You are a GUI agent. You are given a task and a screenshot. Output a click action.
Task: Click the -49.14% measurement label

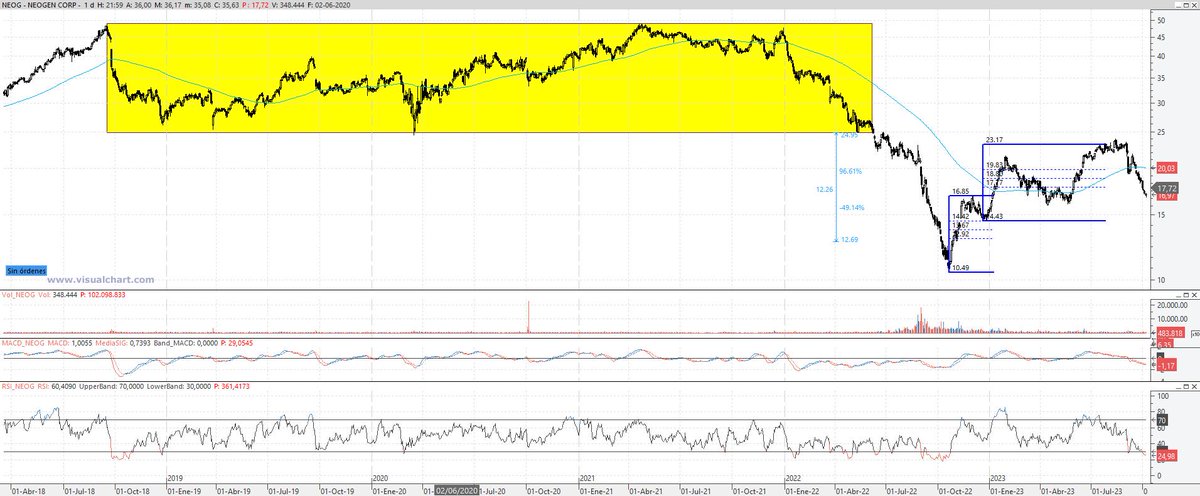click(851, 208)
